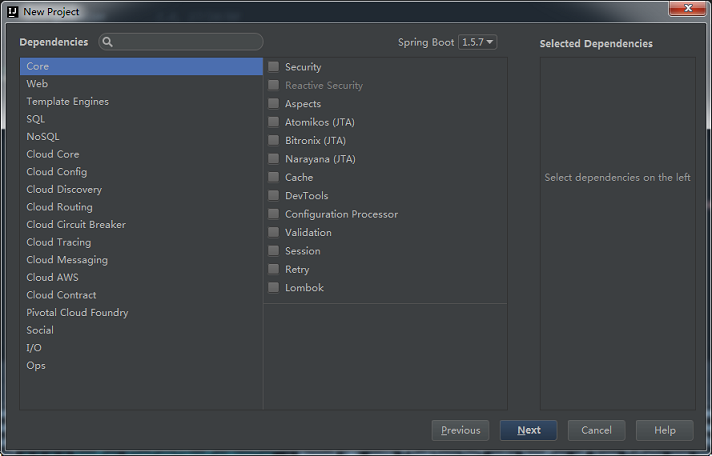The width and height of the screenshot is (712, 456).
Task: Click the Configuration Processor label
Action: (x=341, y=214)
